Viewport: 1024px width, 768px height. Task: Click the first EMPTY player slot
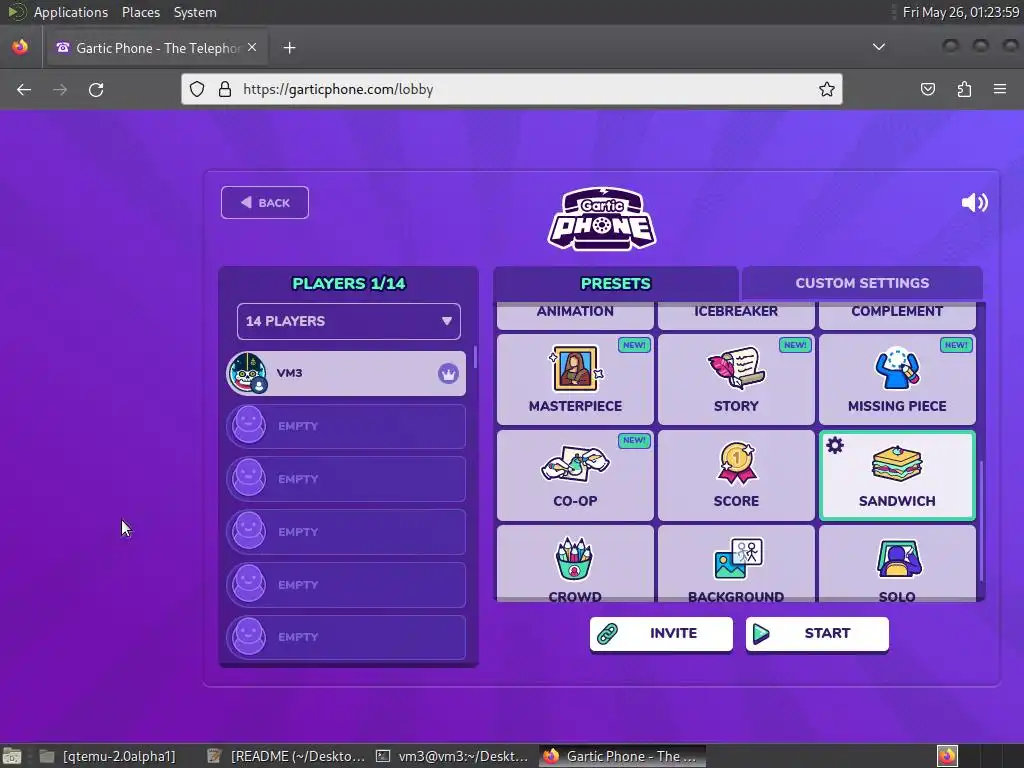click(347, 426)
